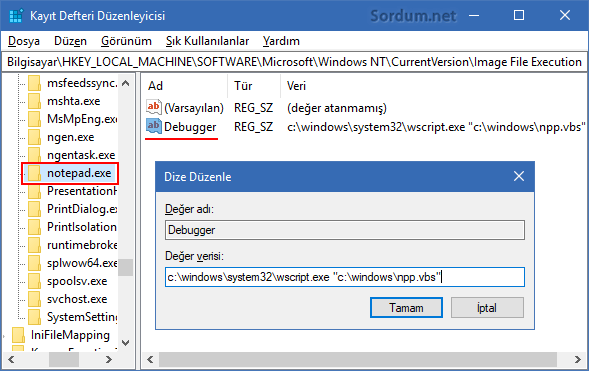Open the Sık Kullanılanlar menu

point(207,41)
